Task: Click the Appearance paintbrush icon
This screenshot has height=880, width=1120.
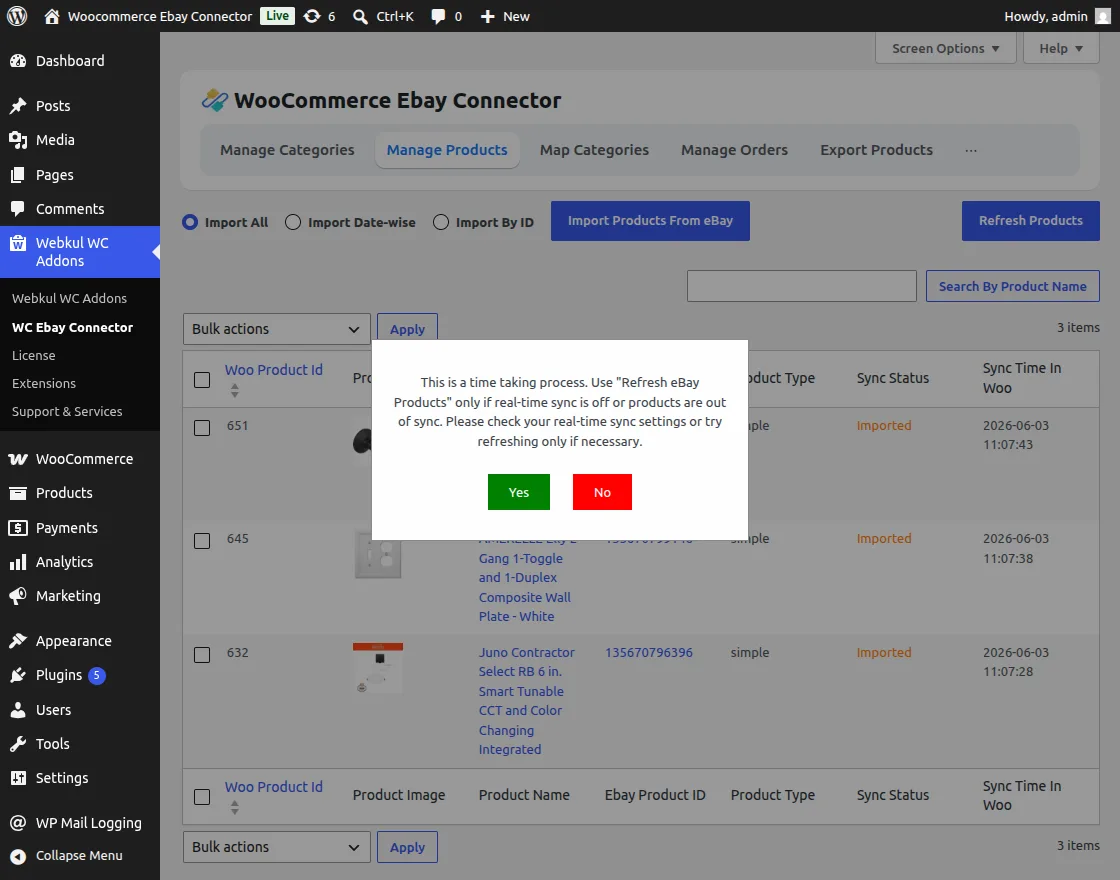Action: [18, 641]
